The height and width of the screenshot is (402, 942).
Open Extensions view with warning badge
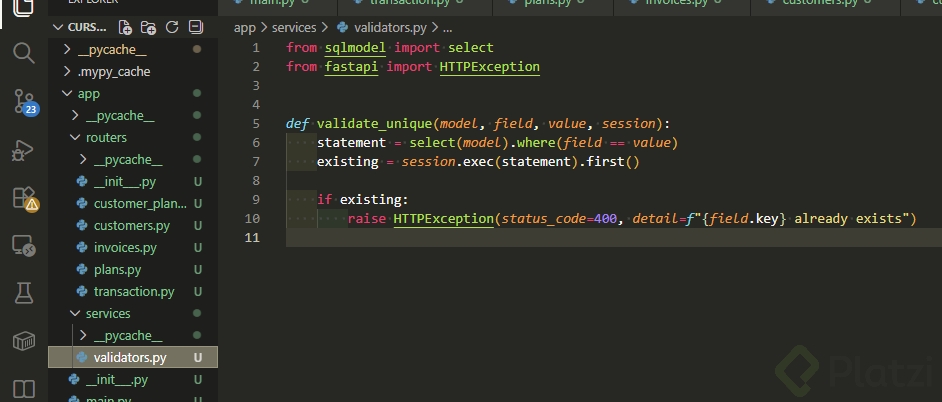[x=24, y=197]
